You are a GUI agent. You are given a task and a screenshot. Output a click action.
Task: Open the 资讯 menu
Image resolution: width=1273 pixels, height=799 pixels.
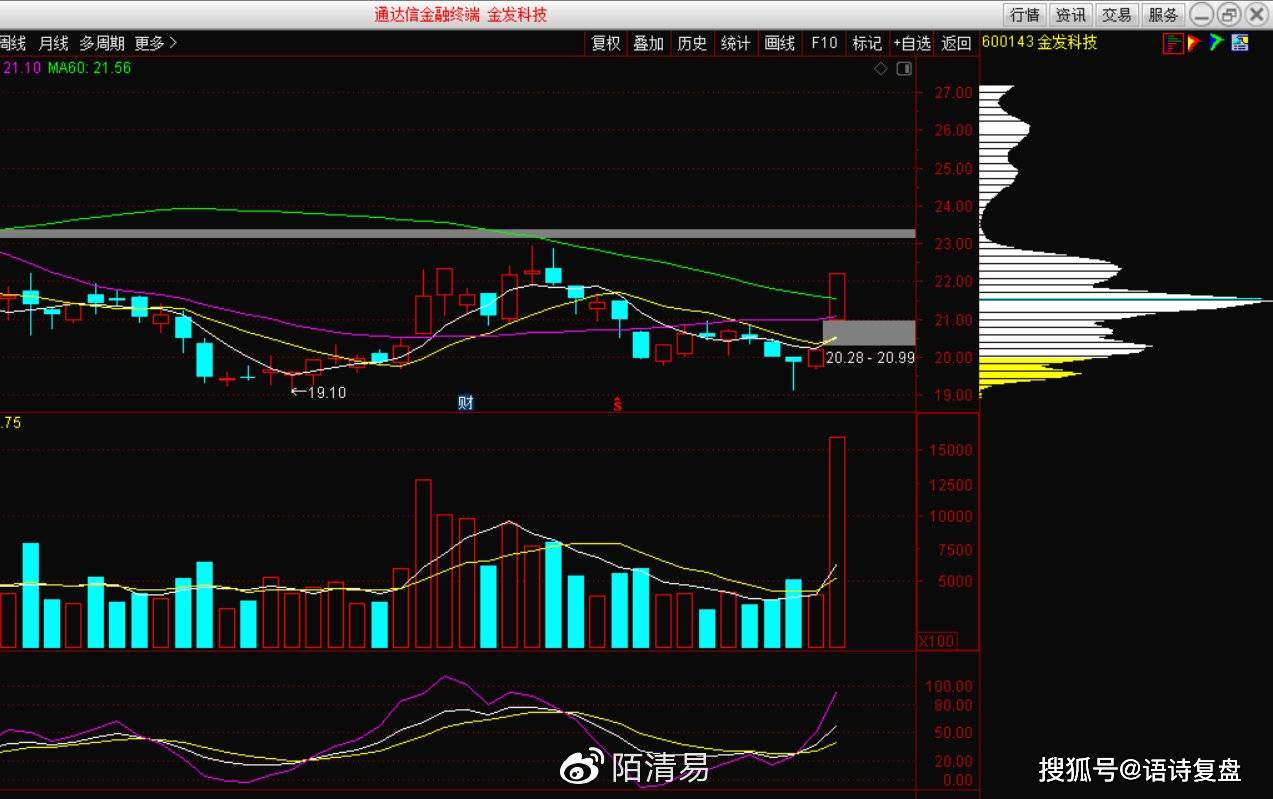click(1071, 15)
